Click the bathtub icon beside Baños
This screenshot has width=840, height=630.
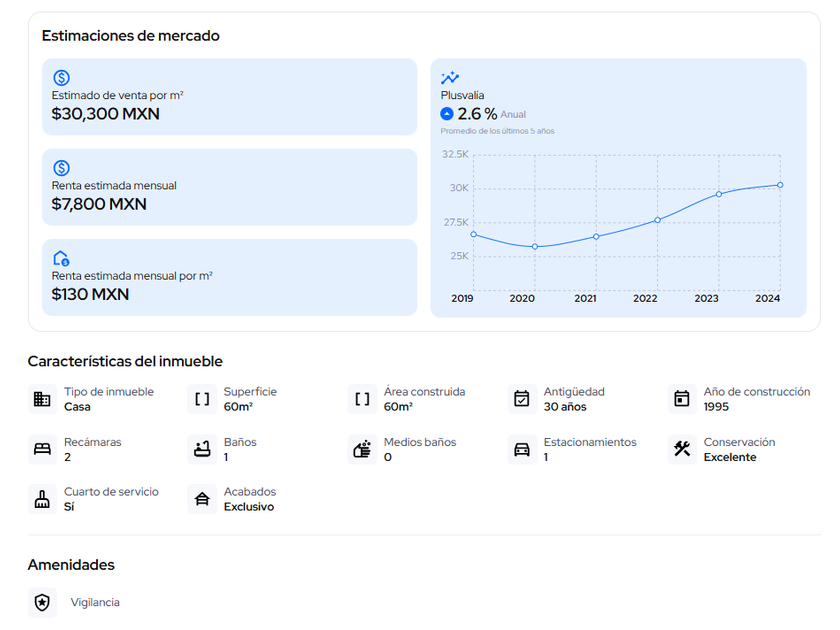coord(202,449)
